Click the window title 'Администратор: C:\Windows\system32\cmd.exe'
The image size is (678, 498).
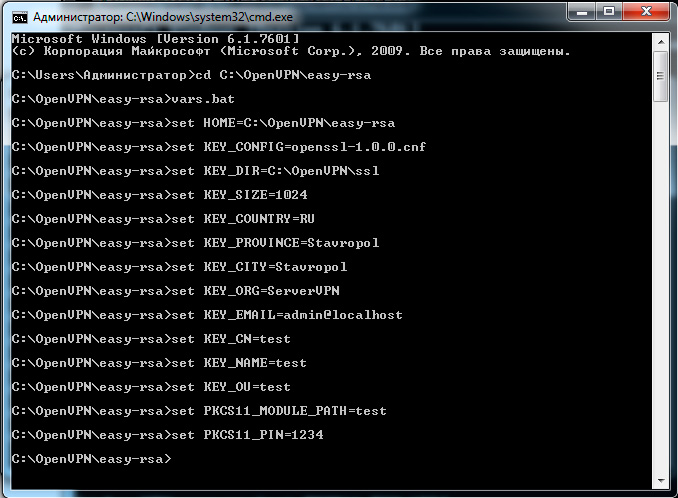click(163, 17)
